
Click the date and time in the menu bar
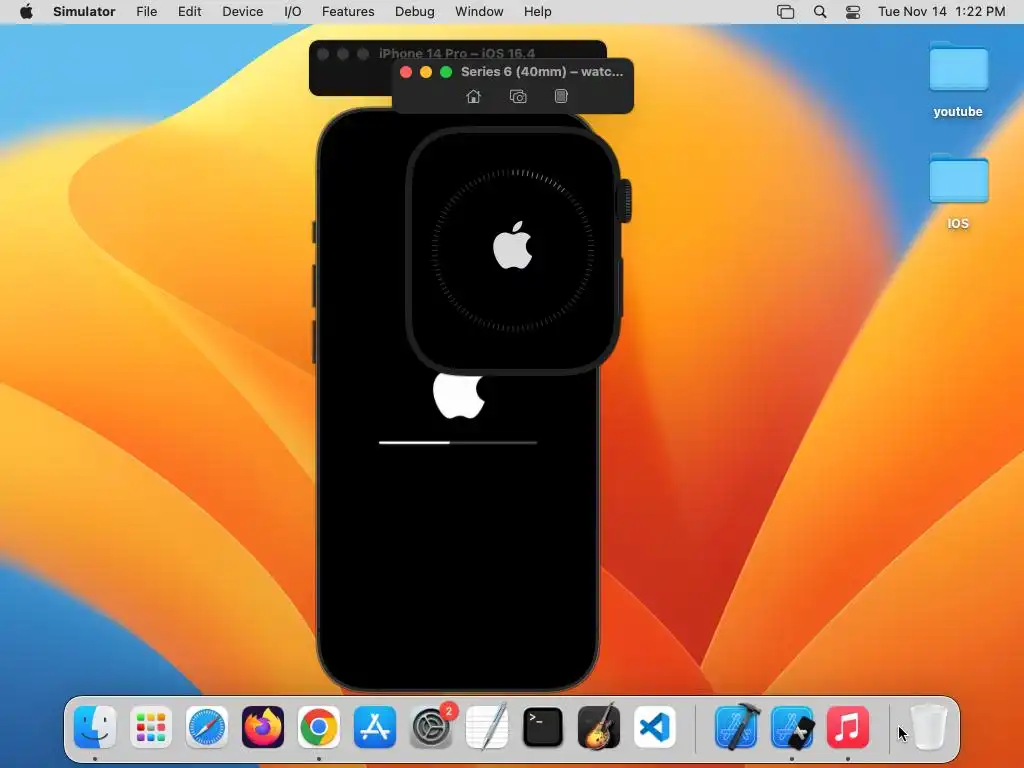pyautogui.click(x=941, y=12)
